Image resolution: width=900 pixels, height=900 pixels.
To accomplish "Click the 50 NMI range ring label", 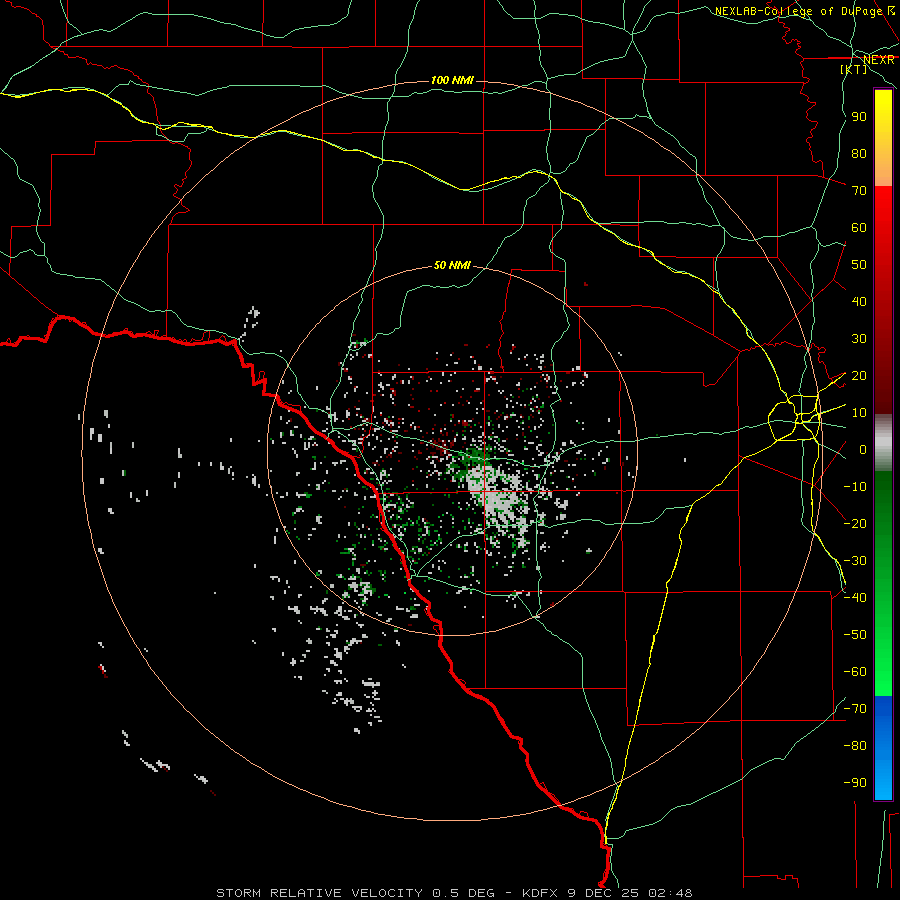I will point(452,265).
